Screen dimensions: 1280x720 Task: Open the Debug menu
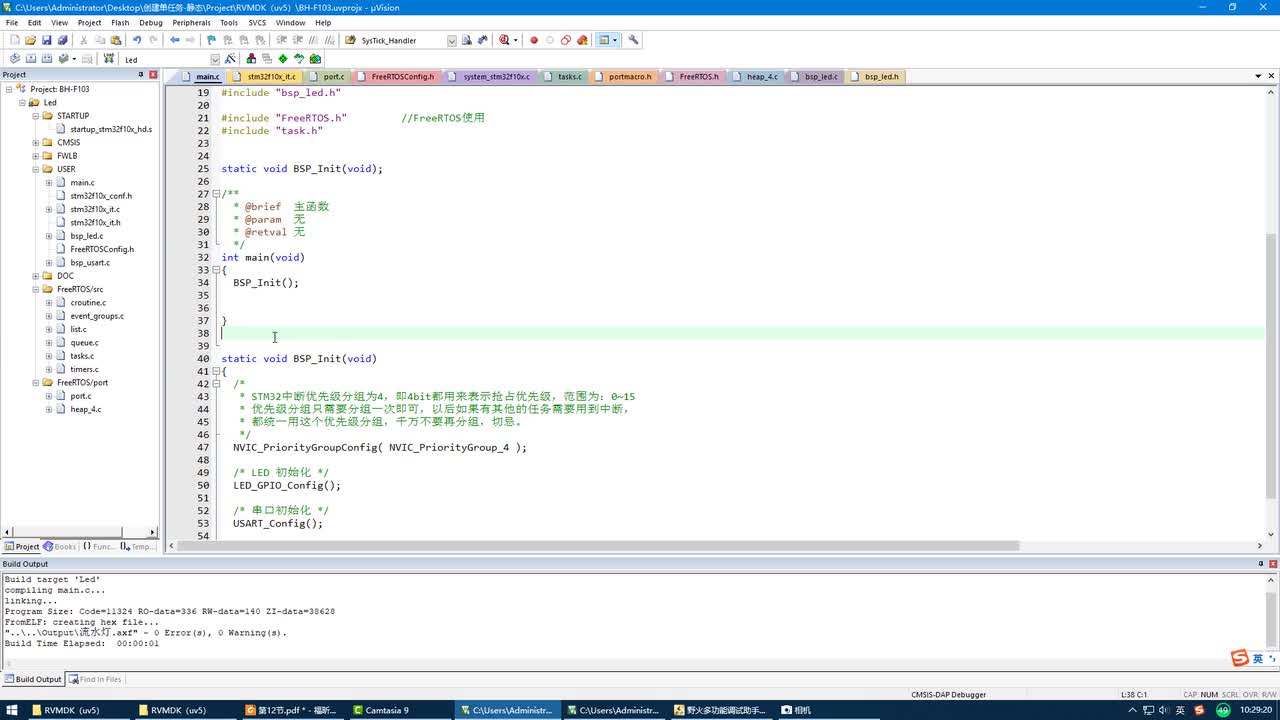(x=151, y=22)
